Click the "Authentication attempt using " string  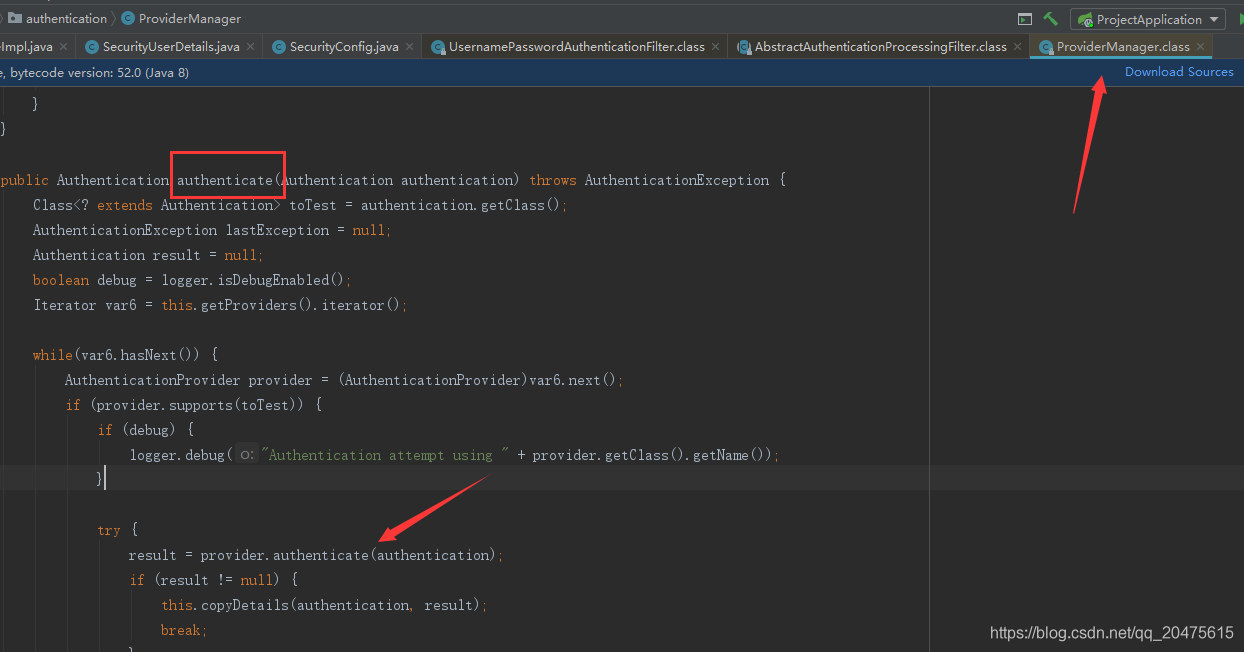(385, 455)
